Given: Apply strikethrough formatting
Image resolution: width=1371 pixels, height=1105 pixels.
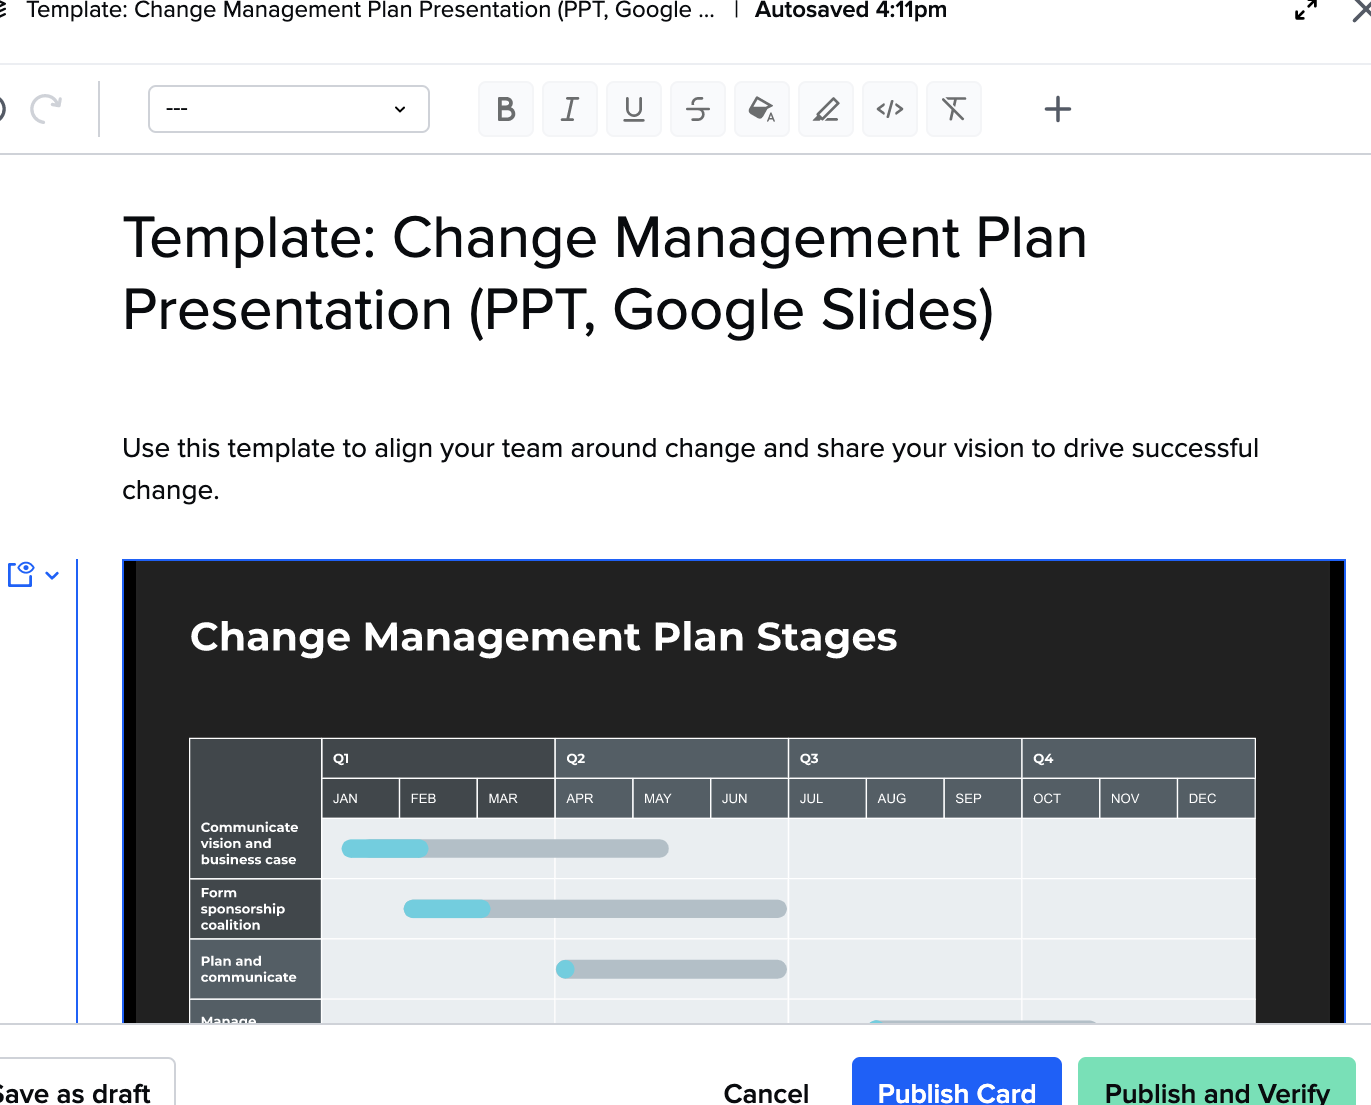Looking at the screenshot, I should click(698, 109).
